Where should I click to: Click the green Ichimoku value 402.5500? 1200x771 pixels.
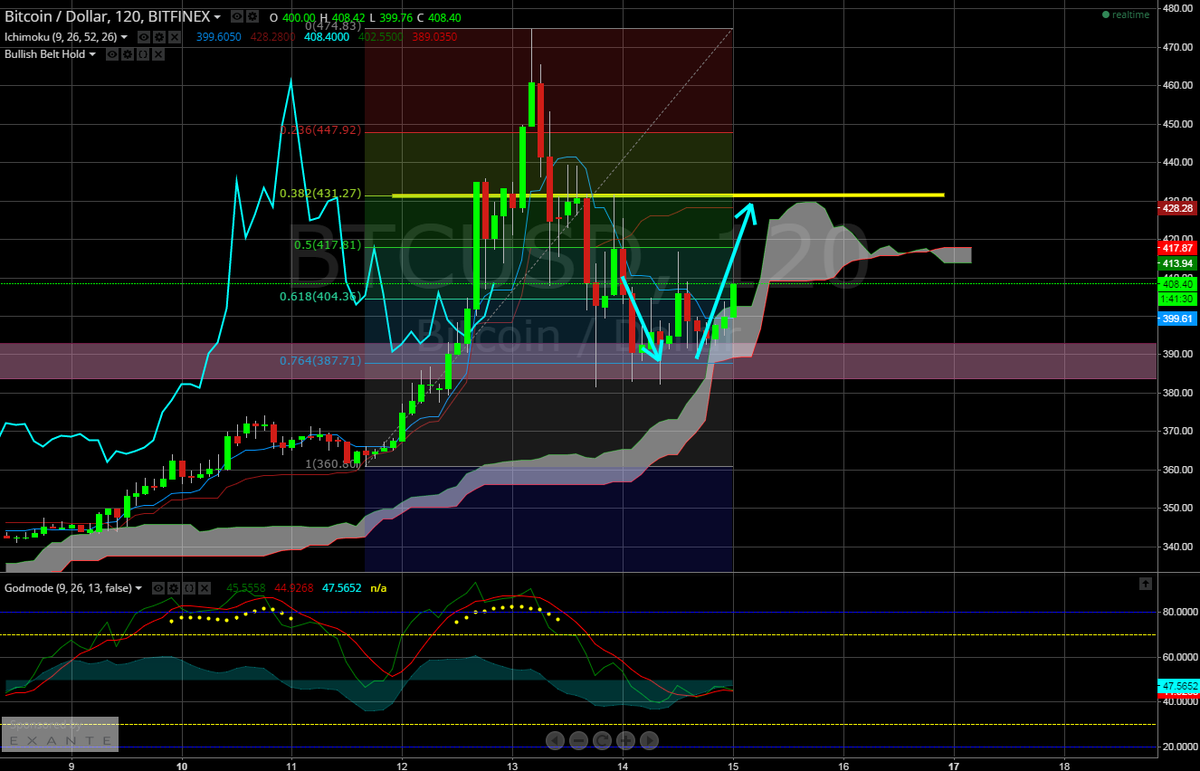(x=379, y=37)
